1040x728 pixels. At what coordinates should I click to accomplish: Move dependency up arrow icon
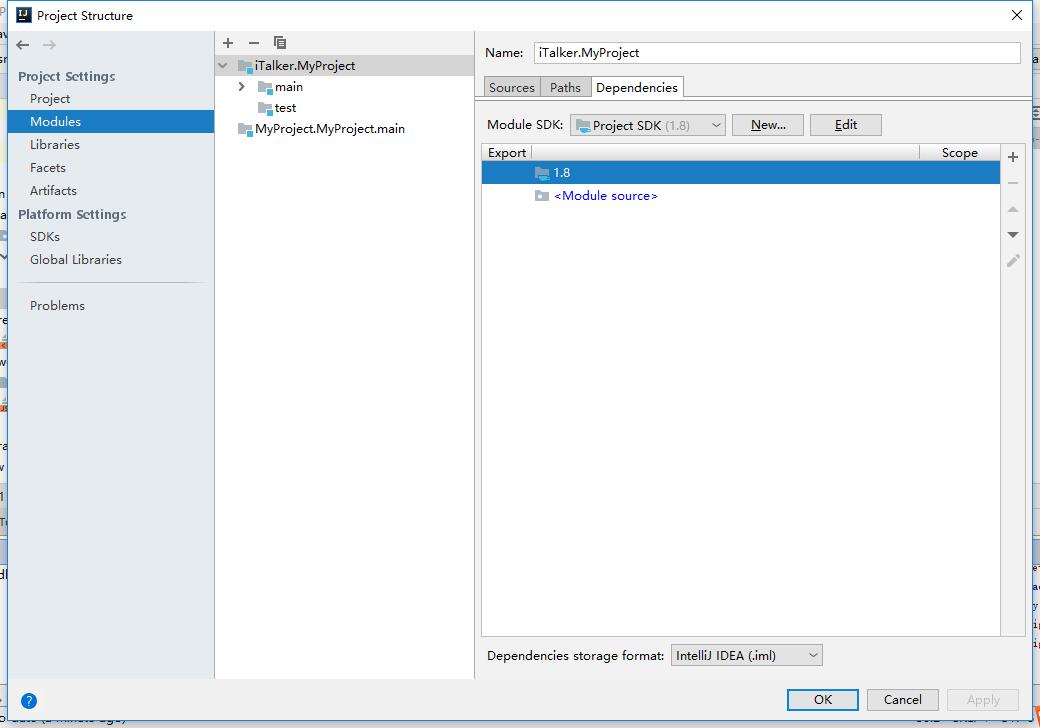[1013, 210]
